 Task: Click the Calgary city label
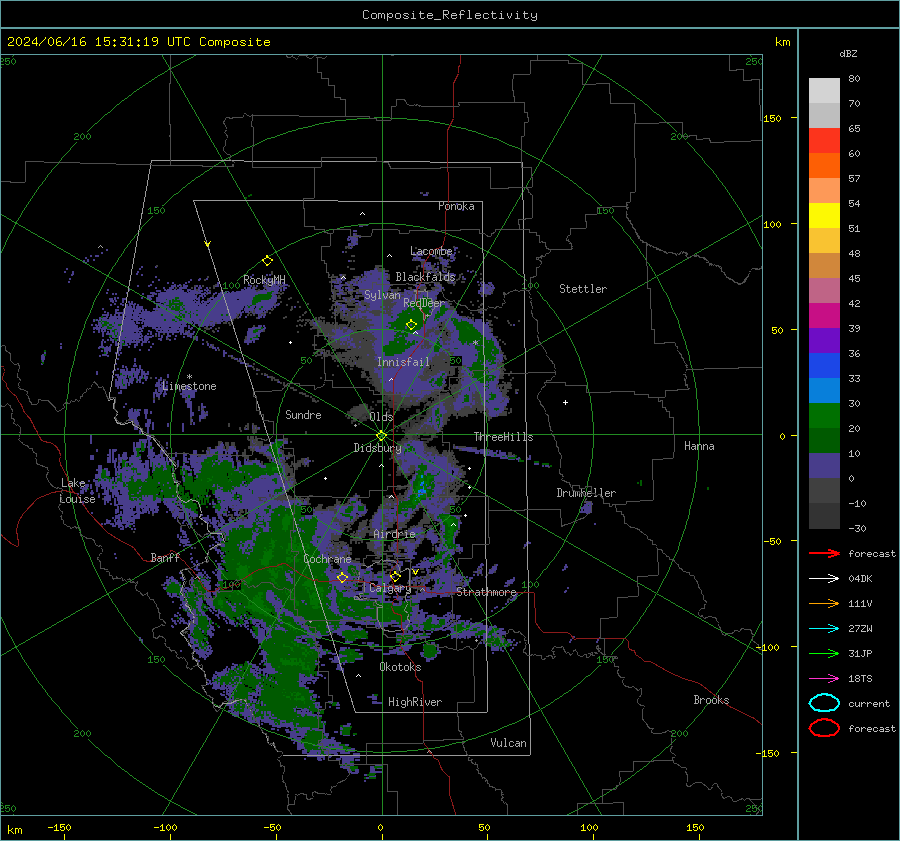pyautogui.click(x=390, y=588)
